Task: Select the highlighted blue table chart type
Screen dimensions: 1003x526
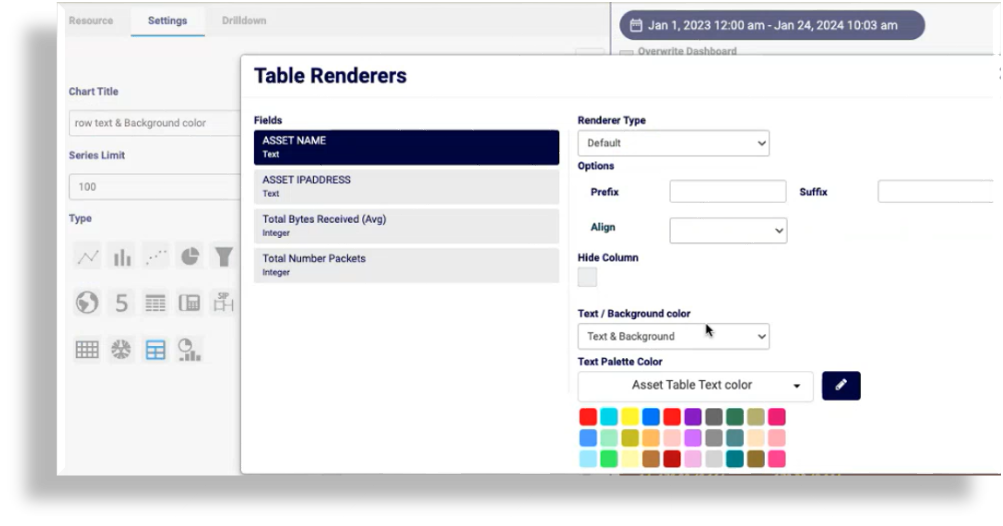Action: pos(155,349)
